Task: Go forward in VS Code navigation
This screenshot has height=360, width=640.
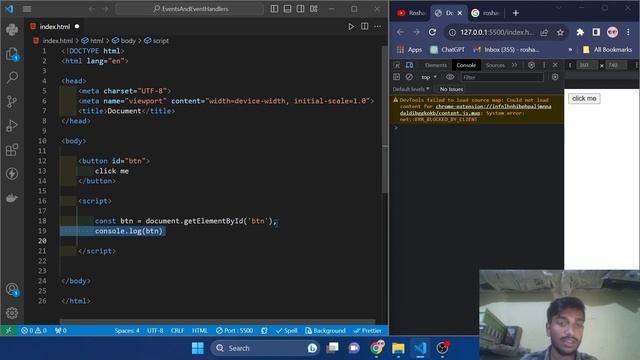Action: pos(105,9)
